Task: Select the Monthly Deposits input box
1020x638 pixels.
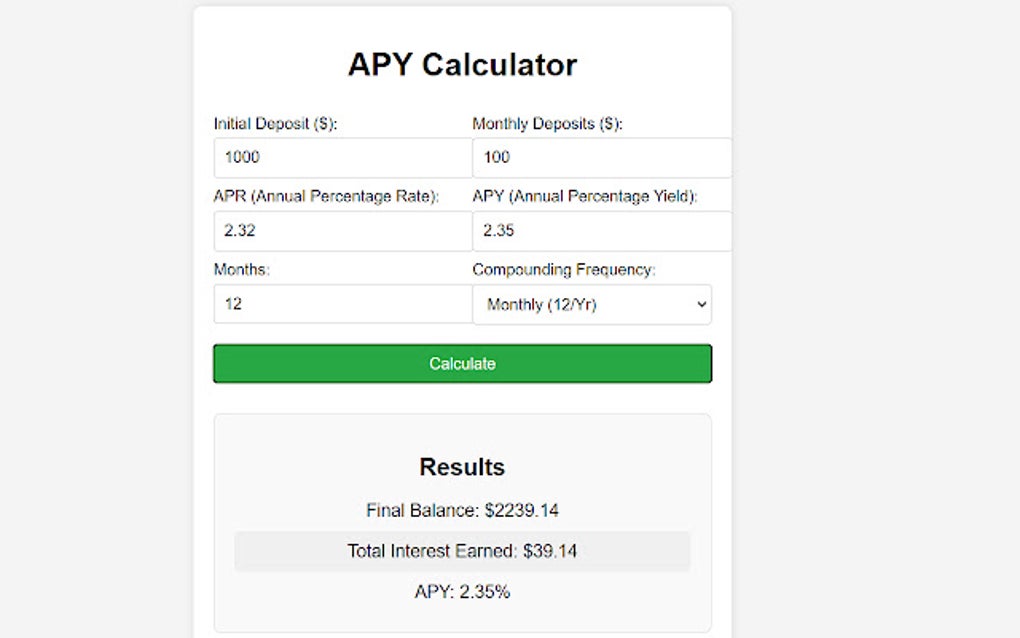Action: pos(601,157)
